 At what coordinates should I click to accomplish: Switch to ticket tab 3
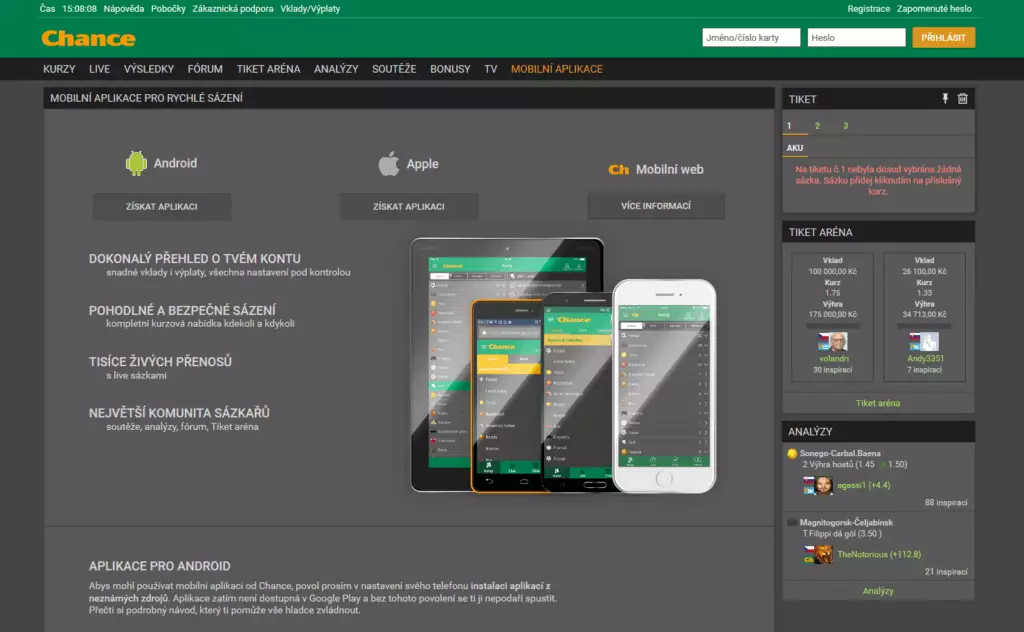(x=846, y=126)
